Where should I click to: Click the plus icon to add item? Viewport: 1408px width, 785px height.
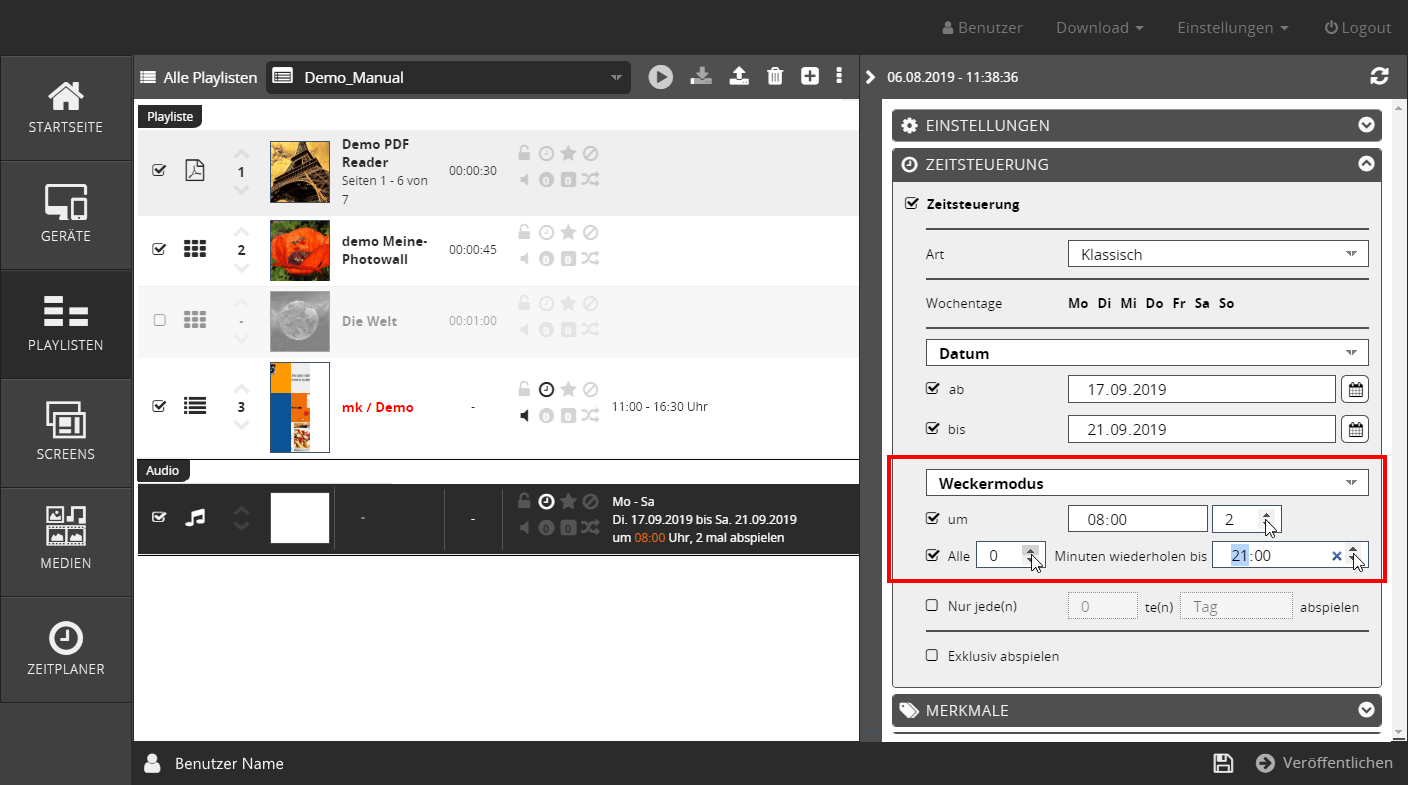coord(810,77)
